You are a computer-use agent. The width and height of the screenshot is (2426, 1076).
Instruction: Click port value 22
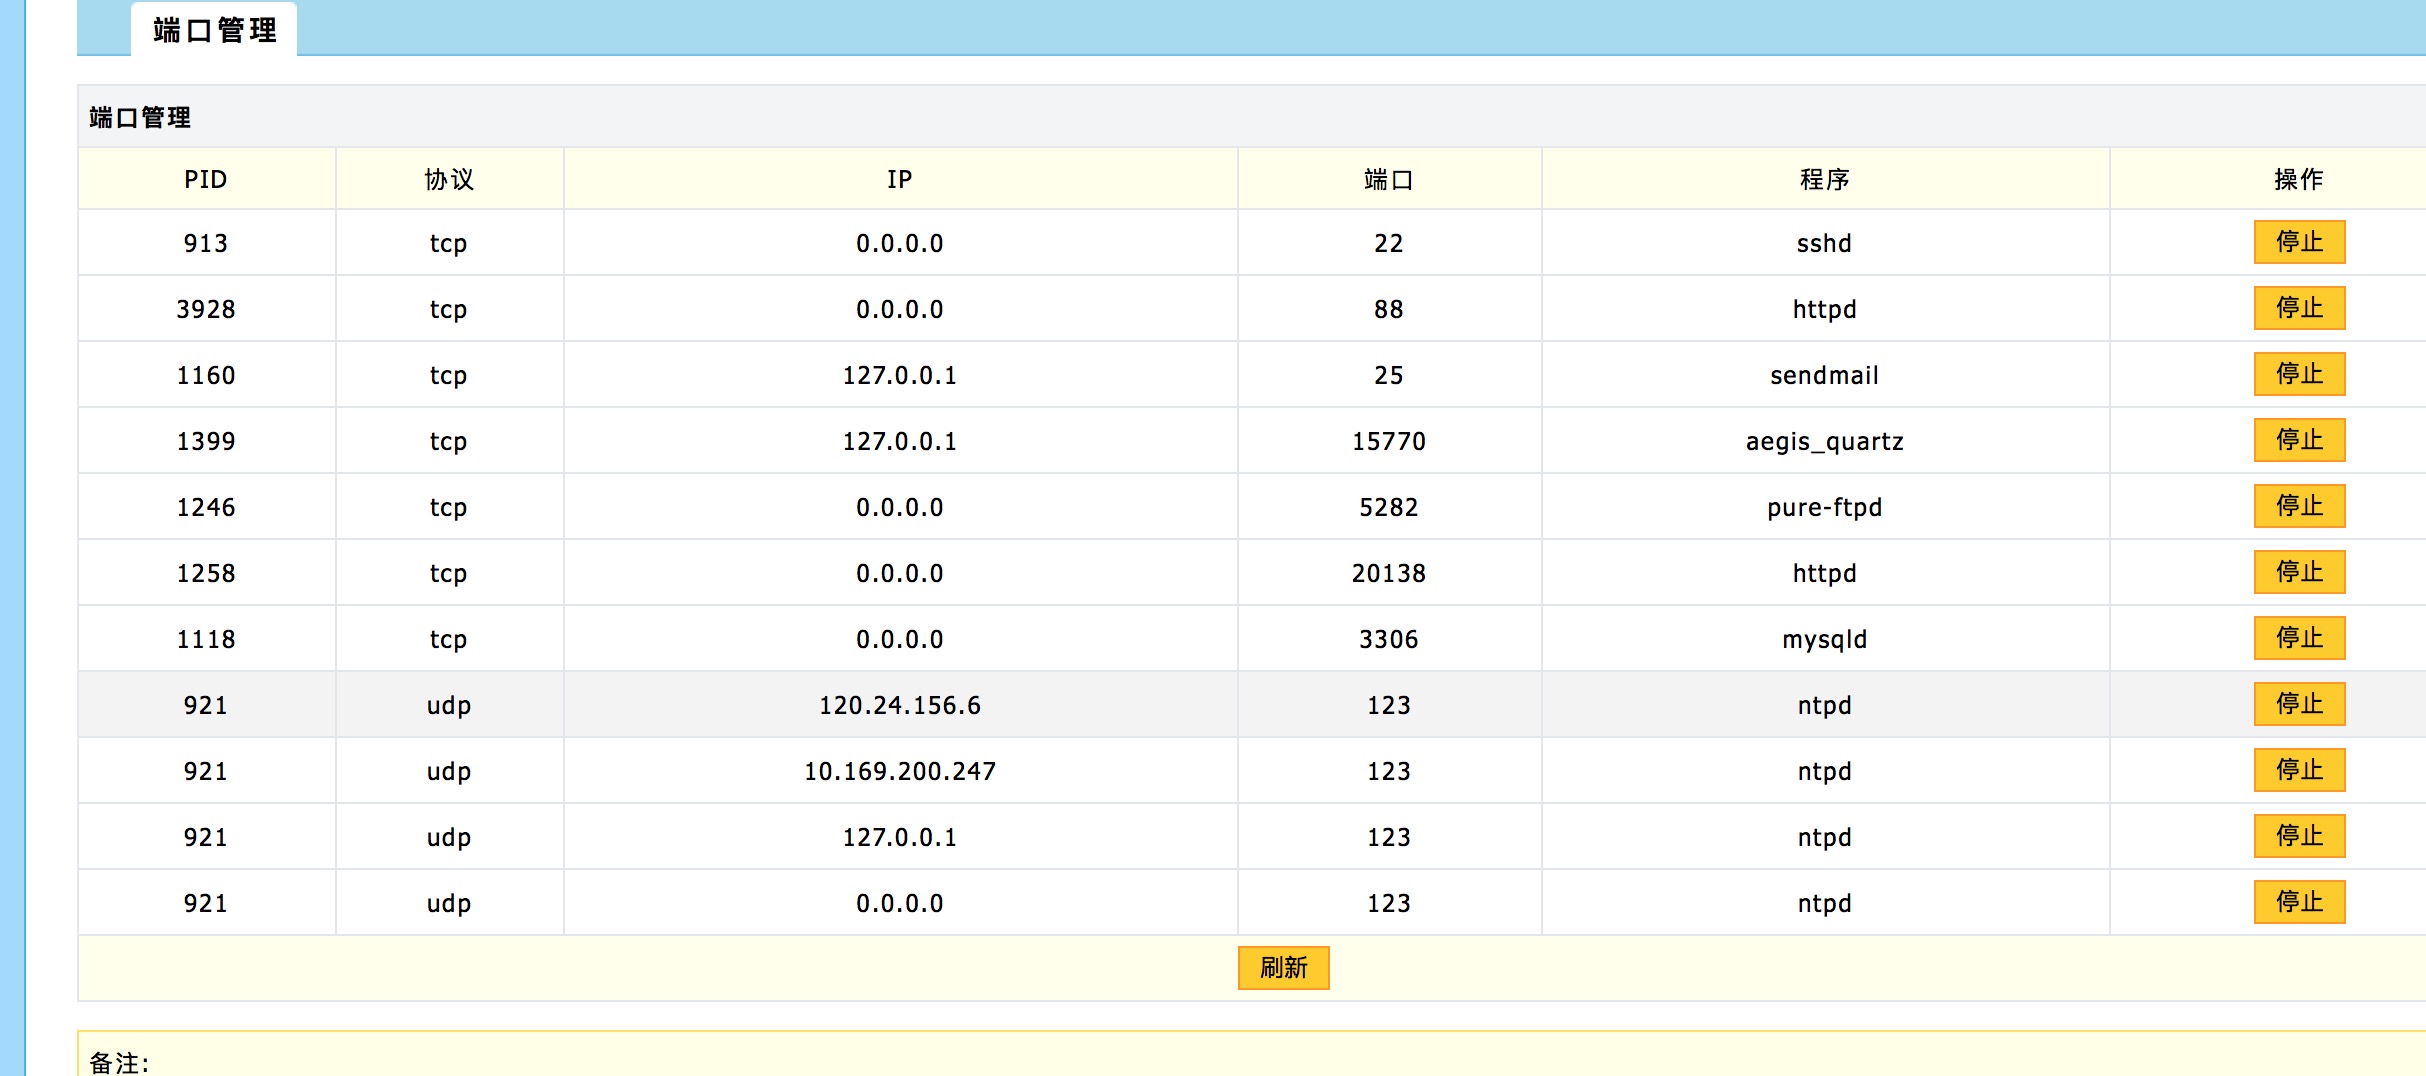pyautogui.click(x=1389, y=243)
